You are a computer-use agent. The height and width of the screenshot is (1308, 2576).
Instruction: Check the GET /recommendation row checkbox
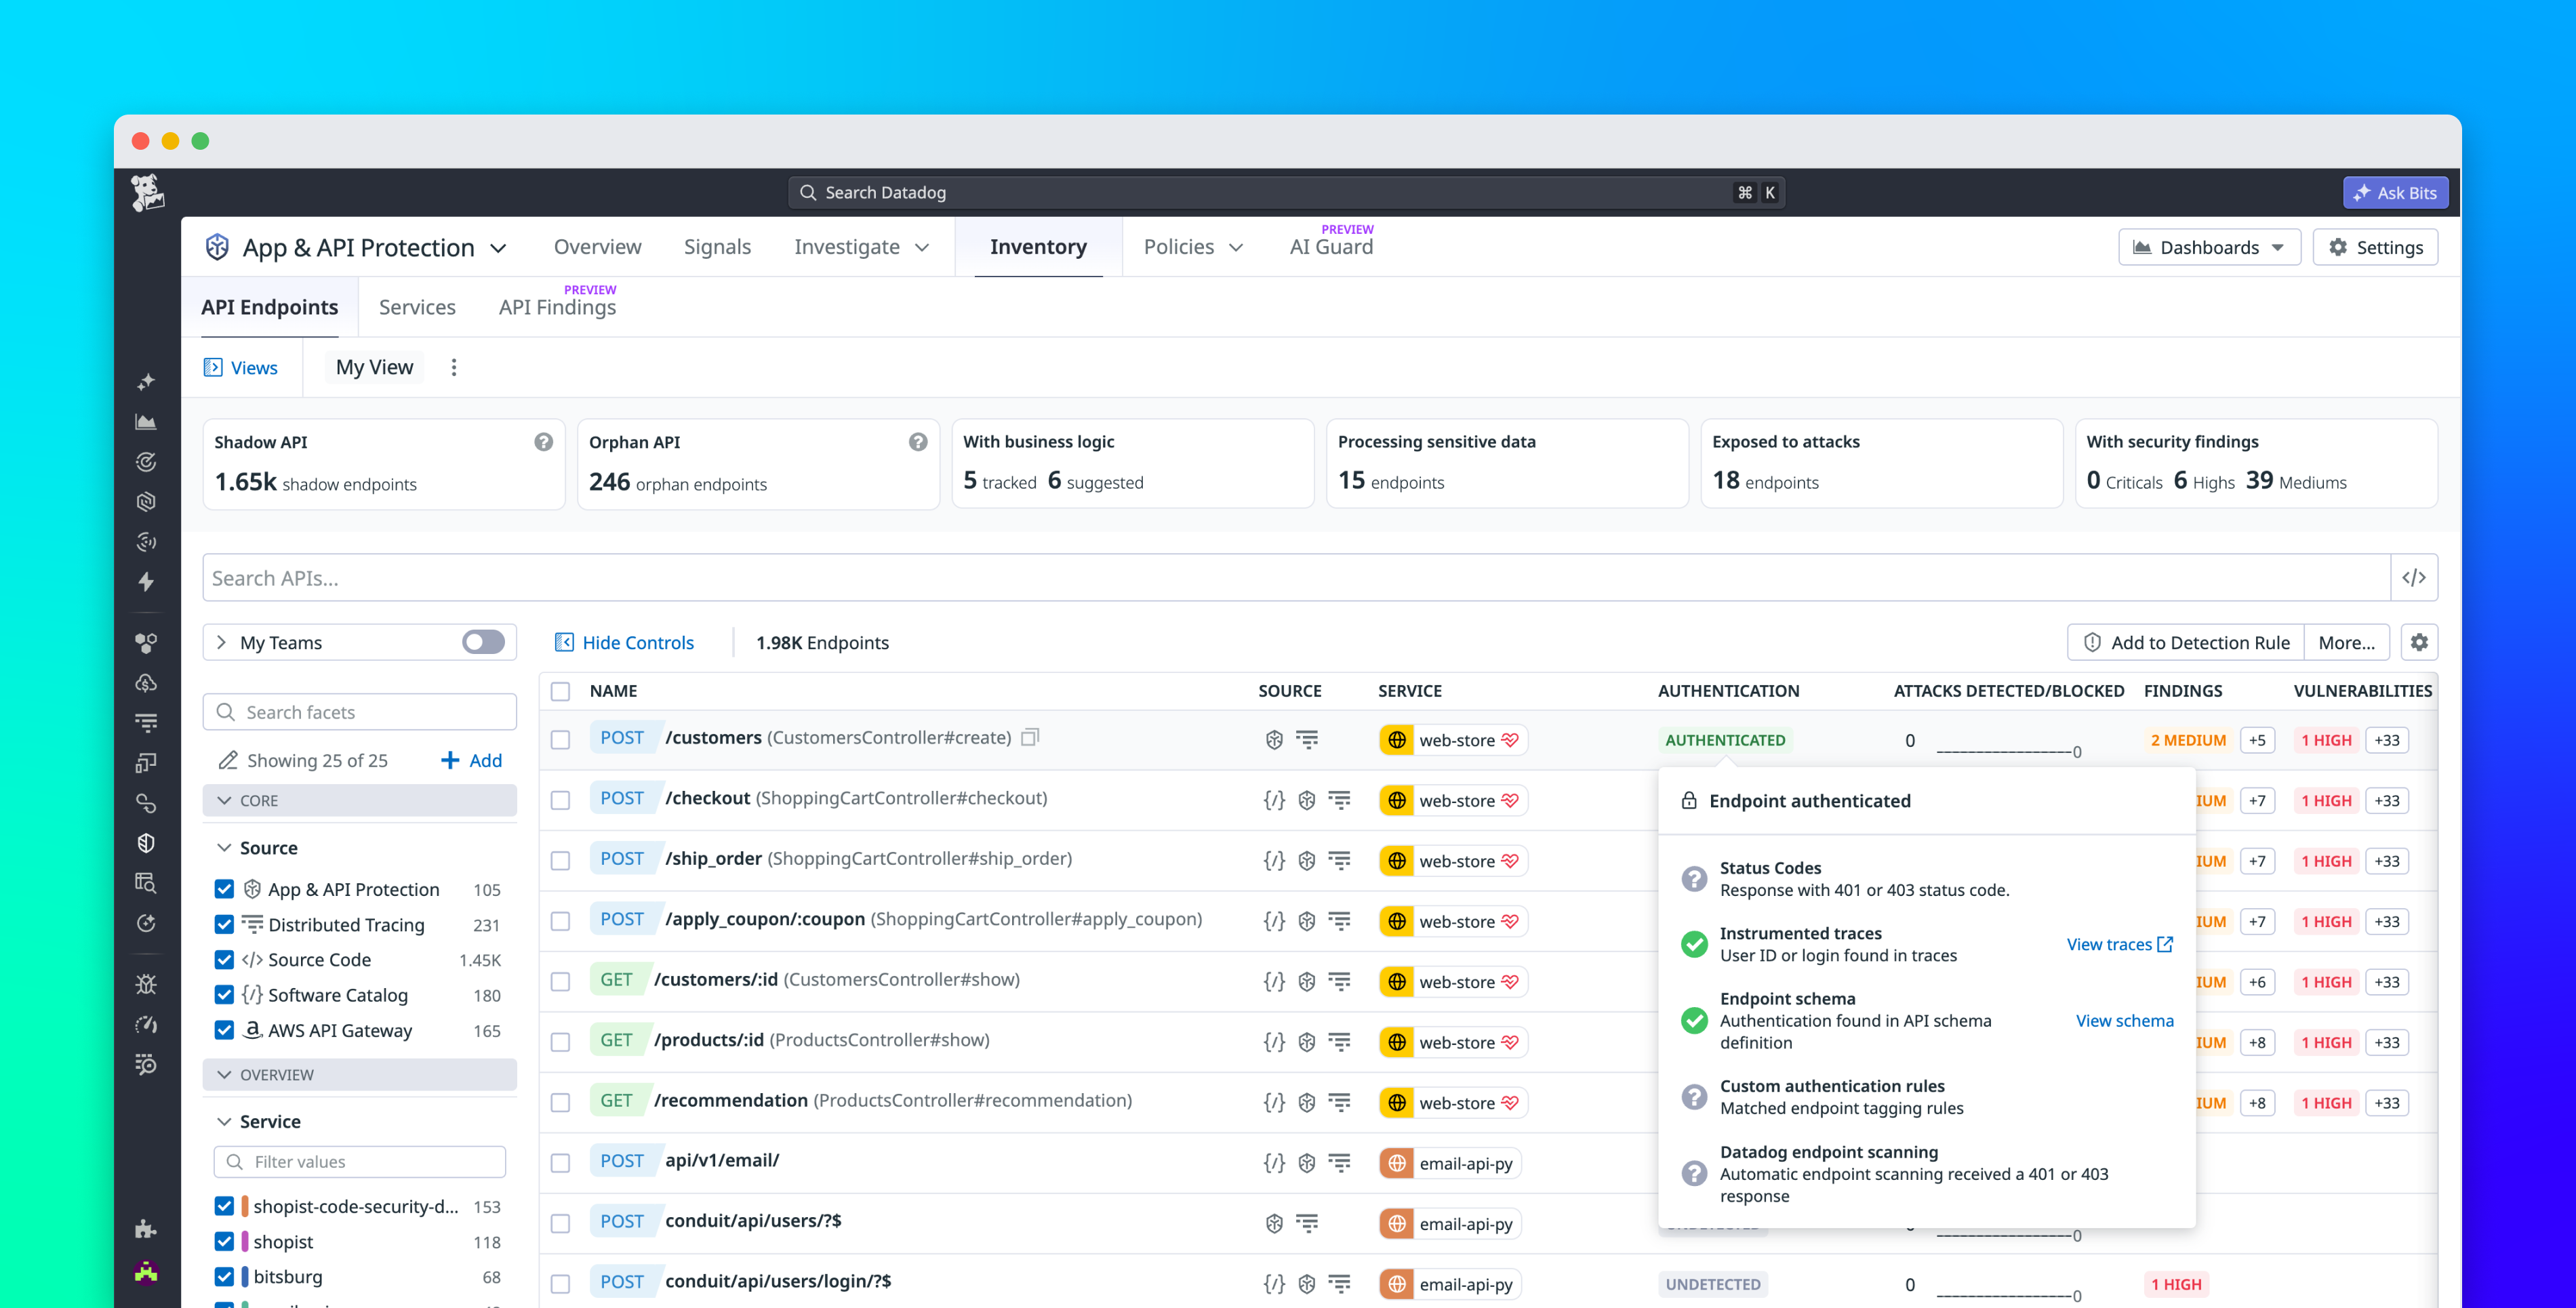(561, 1102)
